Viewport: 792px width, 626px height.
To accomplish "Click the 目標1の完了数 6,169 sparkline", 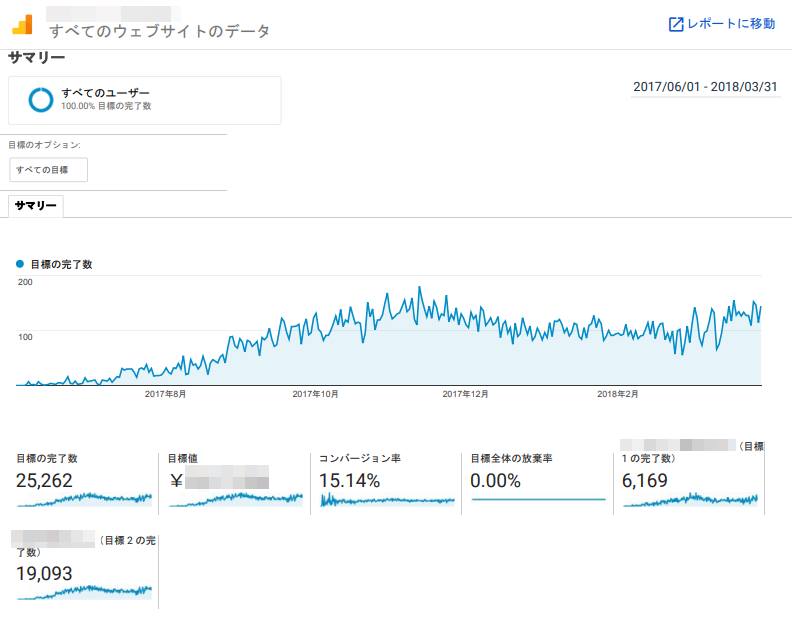I will pyautogui.click(x=690, y=498).
